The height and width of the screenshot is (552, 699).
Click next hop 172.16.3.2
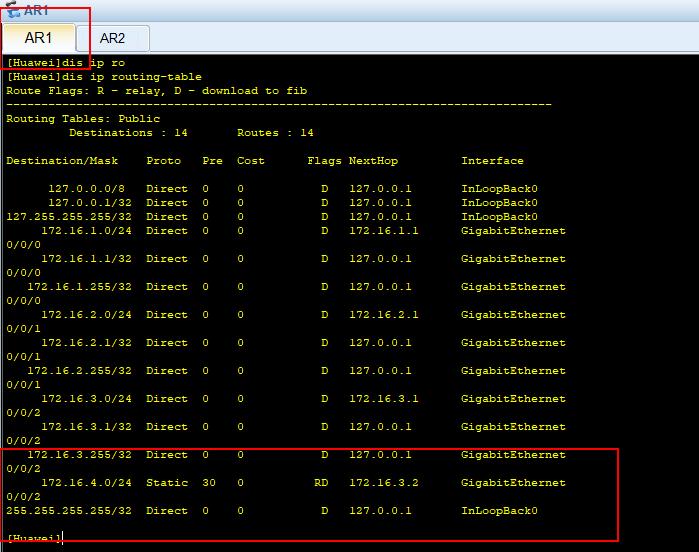click(x=383, y=483)
